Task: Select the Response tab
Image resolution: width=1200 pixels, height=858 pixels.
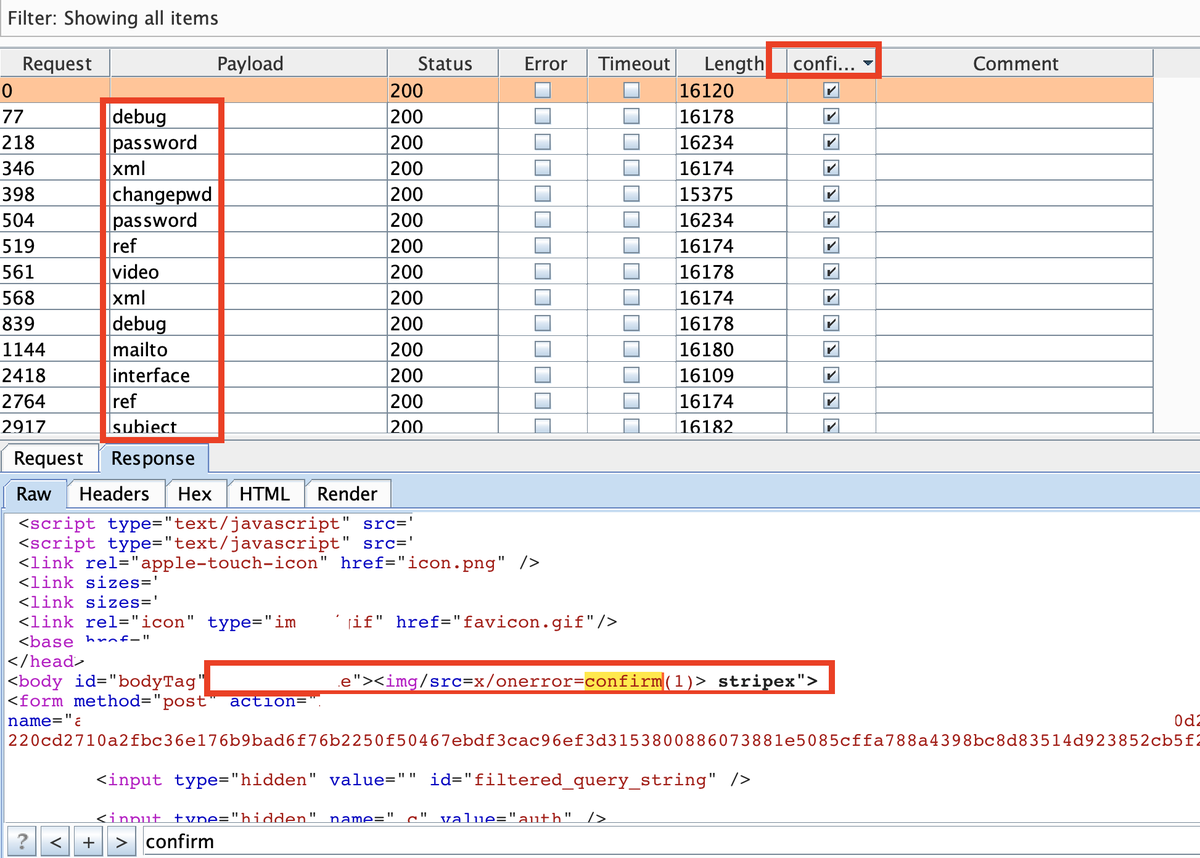Action: pyautogui.click(x=153, y=458)
